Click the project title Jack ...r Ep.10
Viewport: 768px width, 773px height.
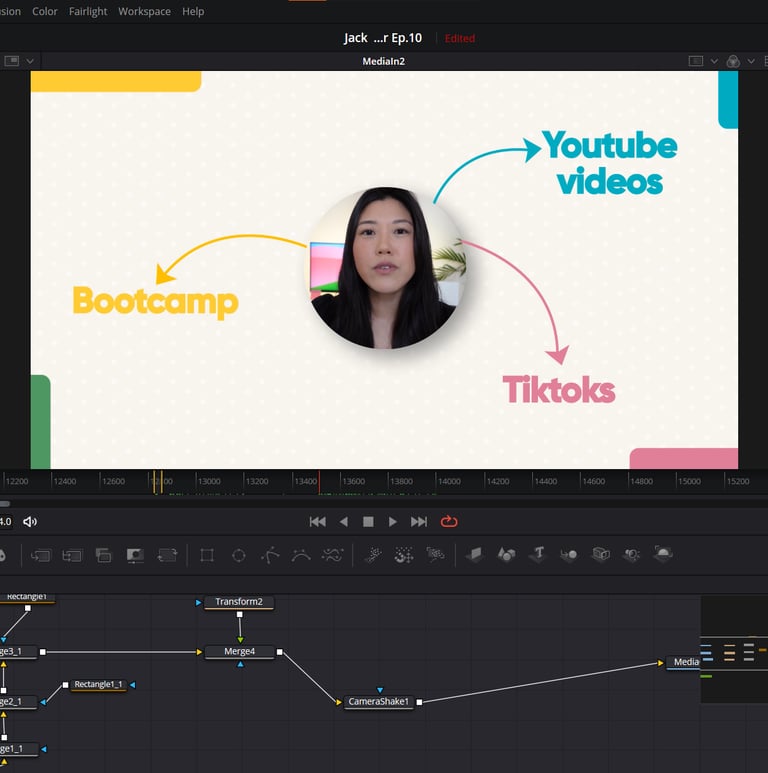point(383,38)
